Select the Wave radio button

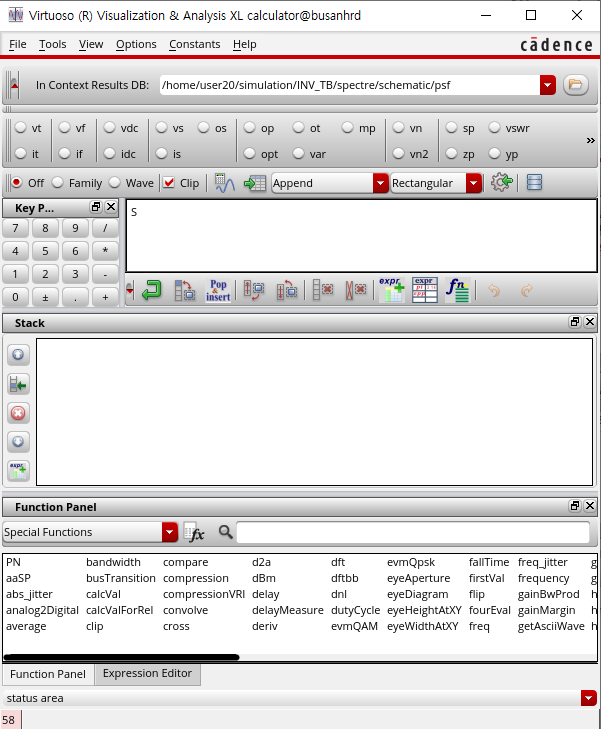[114, 183]
